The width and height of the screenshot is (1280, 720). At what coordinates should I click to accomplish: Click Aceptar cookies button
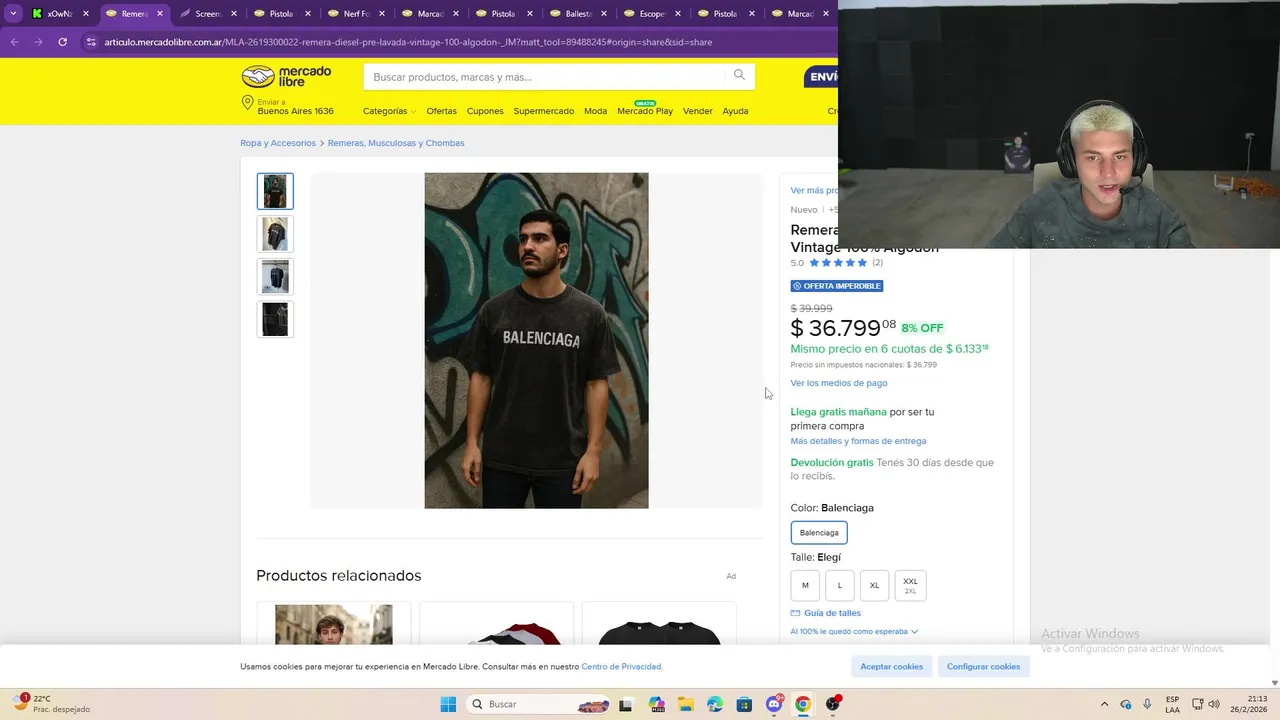[892, 666]
